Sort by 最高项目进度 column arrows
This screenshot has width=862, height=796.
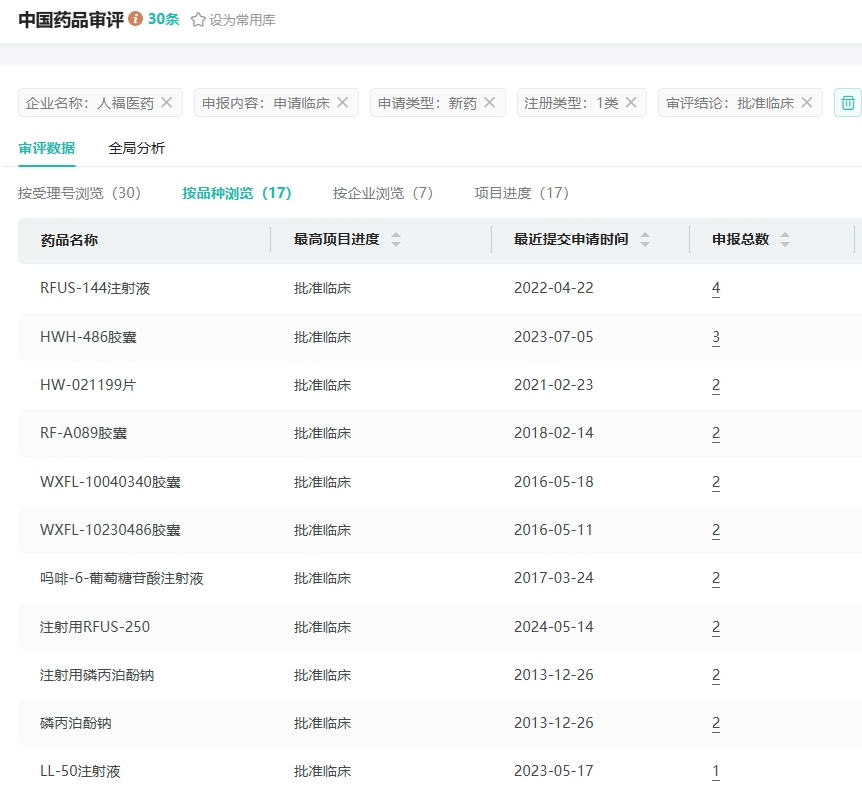[x=396, y=240]
